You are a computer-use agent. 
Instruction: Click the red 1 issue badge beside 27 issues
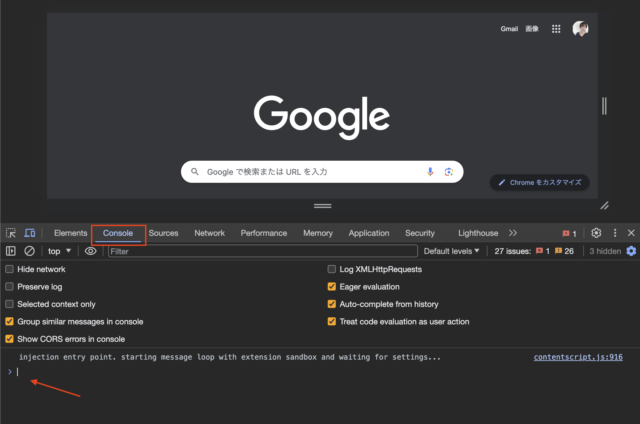pyautogui.click(x=542, y=251)
